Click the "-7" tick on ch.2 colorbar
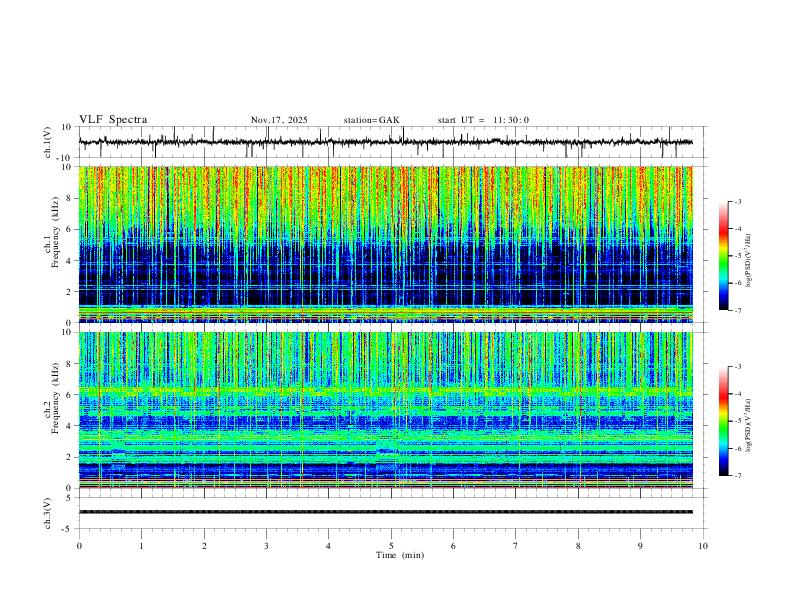Image resolution: width=792 pixels, height=612 pixels. (x=737, y=476)
